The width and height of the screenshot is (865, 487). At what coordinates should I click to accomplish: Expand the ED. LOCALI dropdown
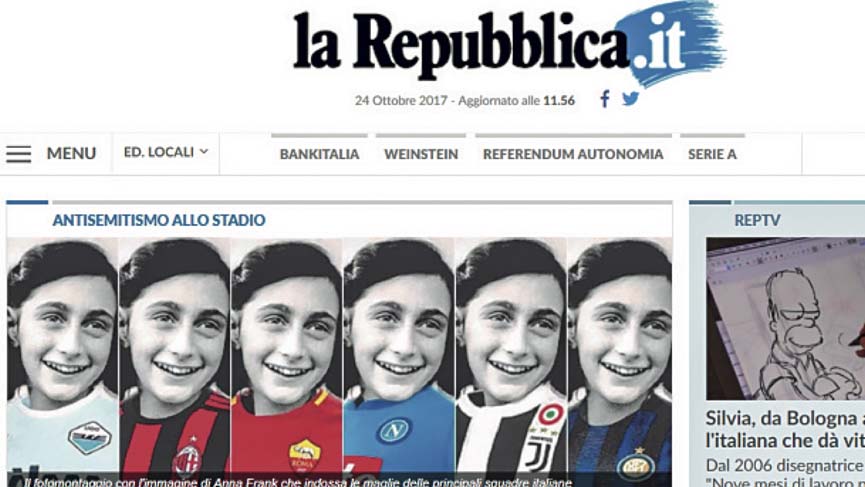pos(165,152)
